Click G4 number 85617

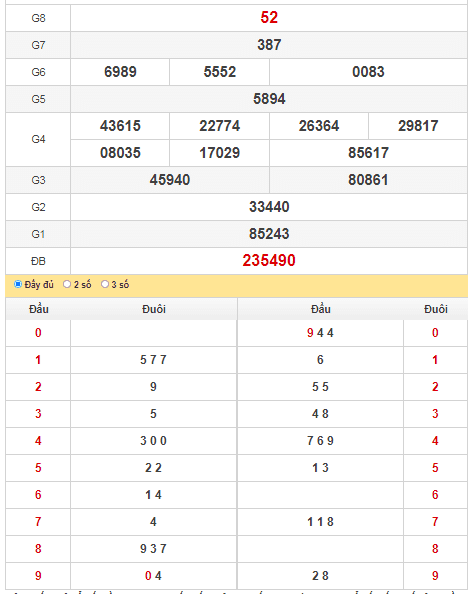tap(368, 153)
